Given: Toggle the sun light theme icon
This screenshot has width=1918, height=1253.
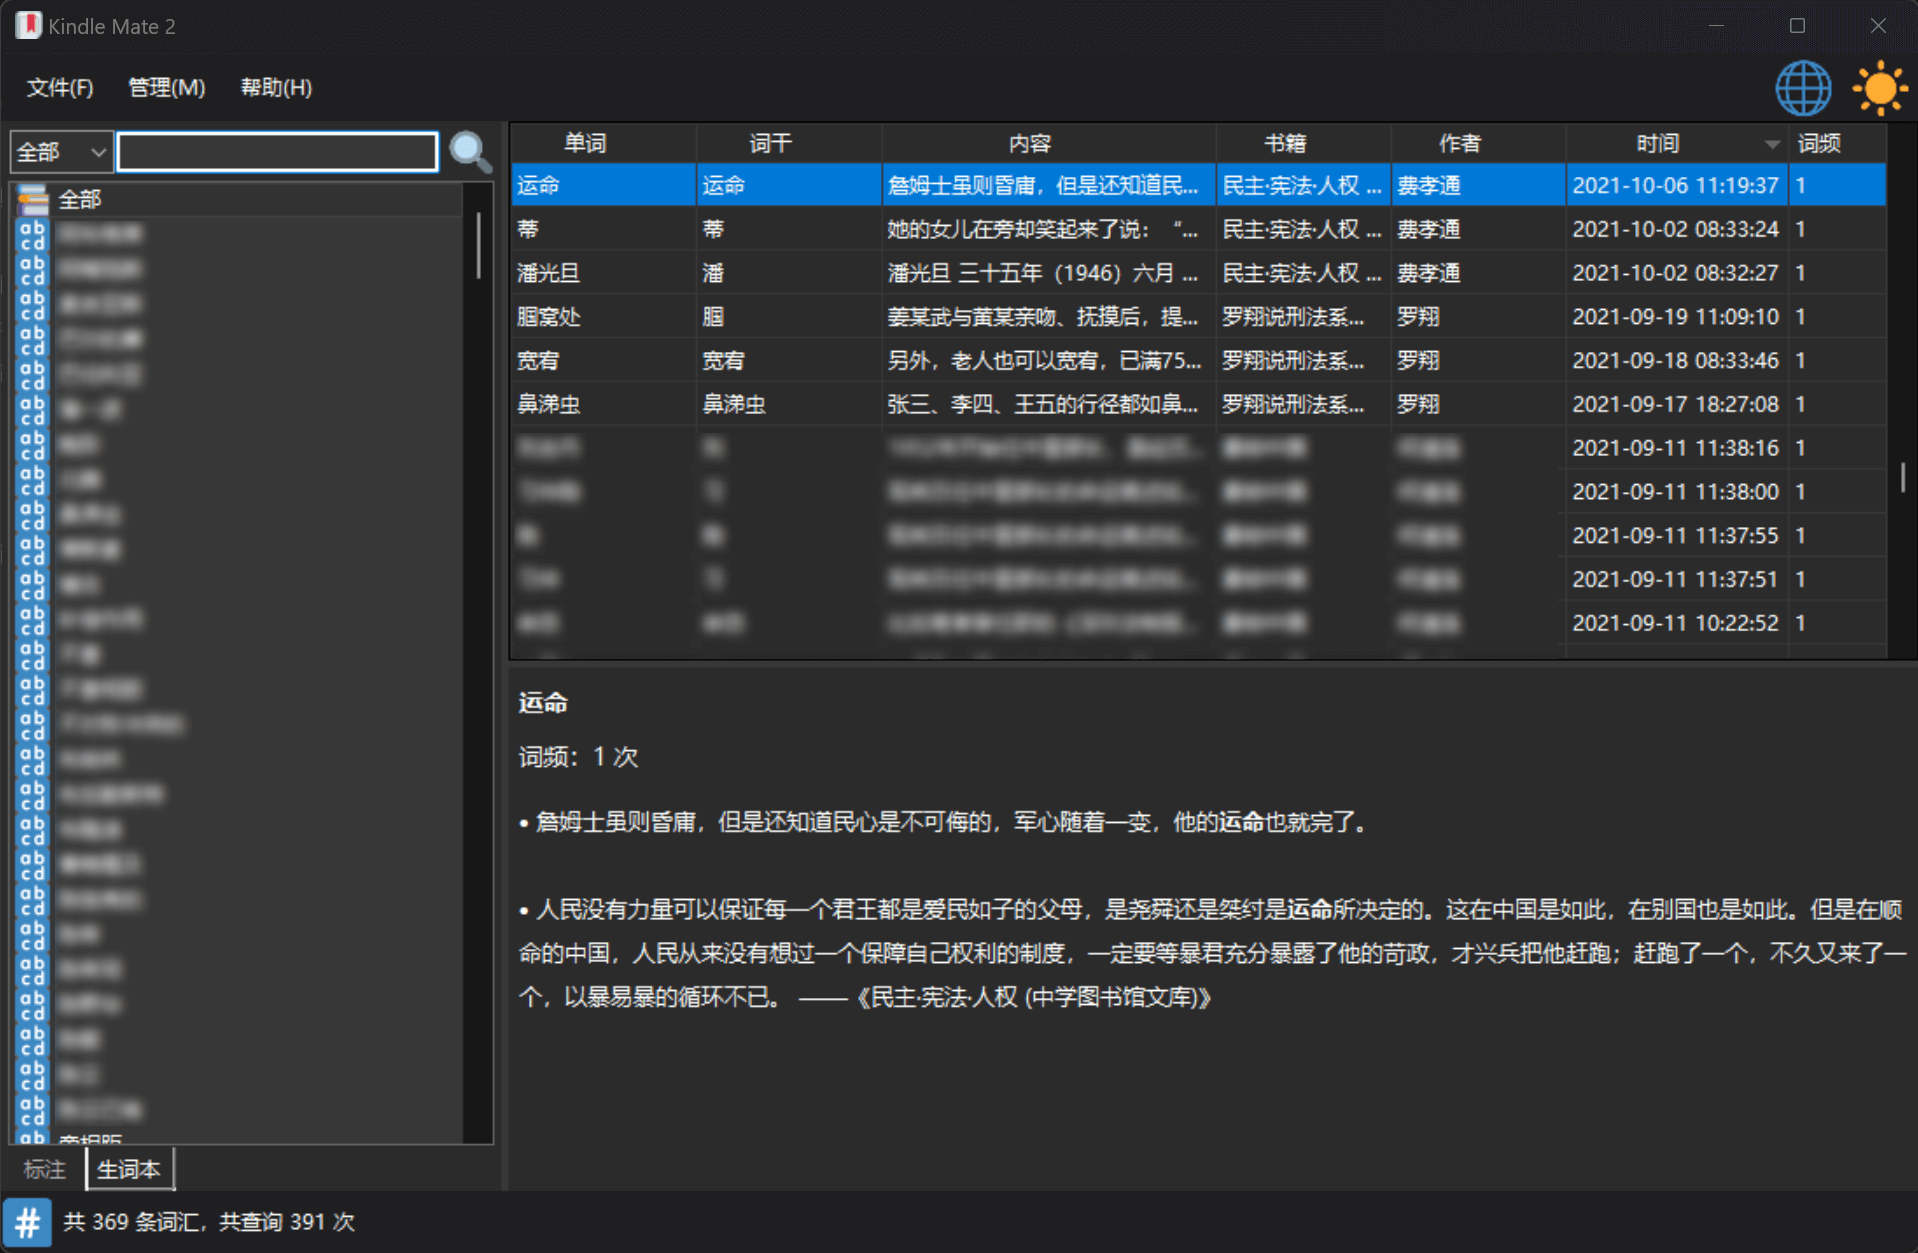Looking at the screenshot, I should (x=1879, y=88).
